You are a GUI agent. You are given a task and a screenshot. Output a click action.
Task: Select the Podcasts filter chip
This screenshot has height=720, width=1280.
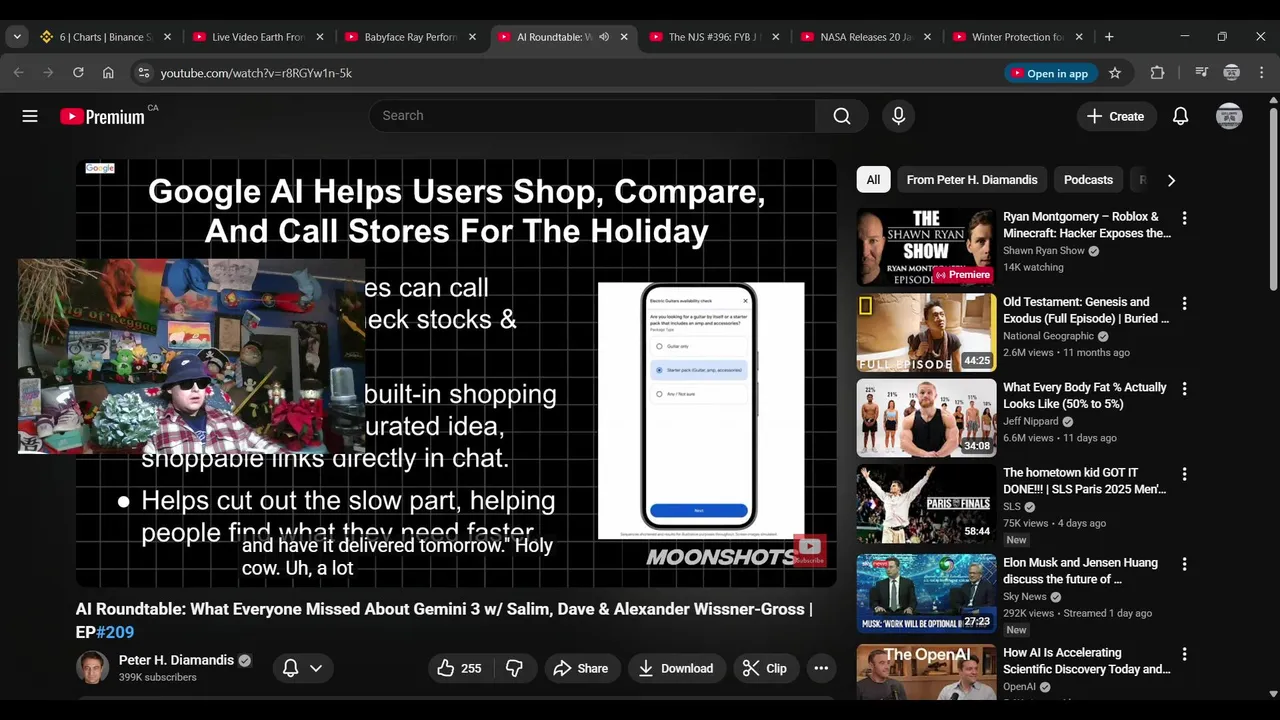click(1088, 180)
